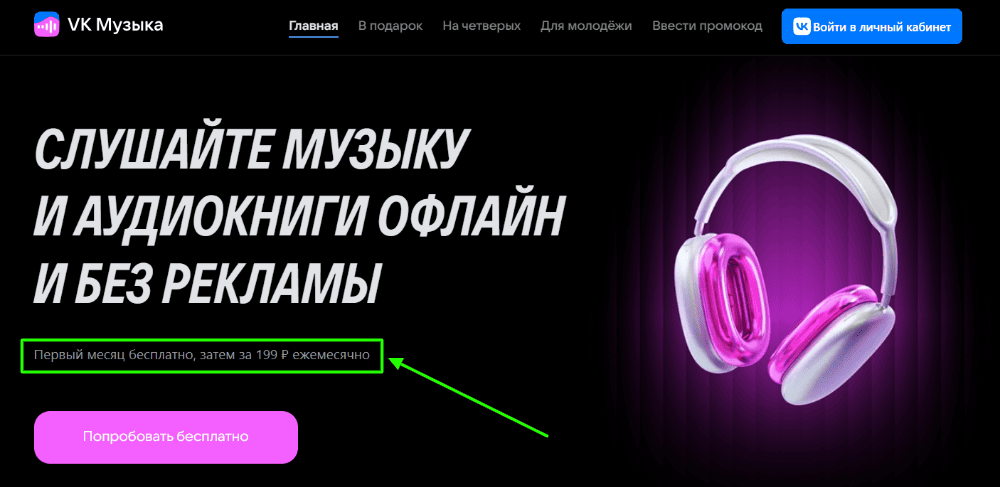Click the VK logo inside the login button

coord(802,27)
